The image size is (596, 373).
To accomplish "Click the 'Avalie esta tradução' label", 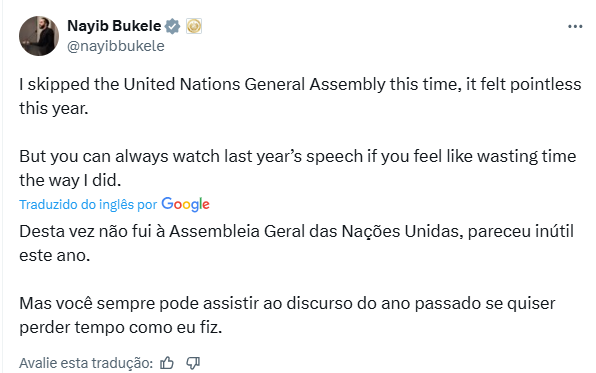I will coord(86,363).
